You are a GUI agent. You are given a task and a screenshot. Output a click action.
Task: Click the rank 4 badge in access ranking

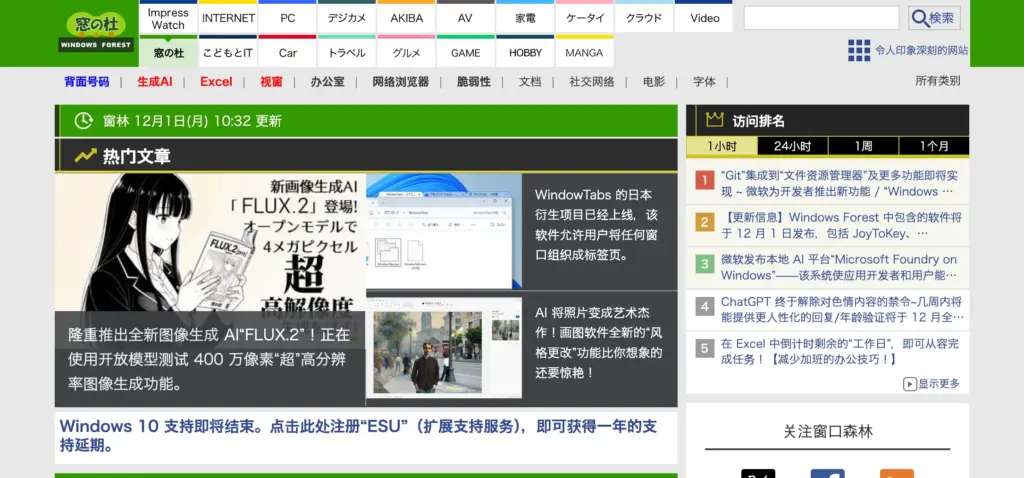coord(705,306)
